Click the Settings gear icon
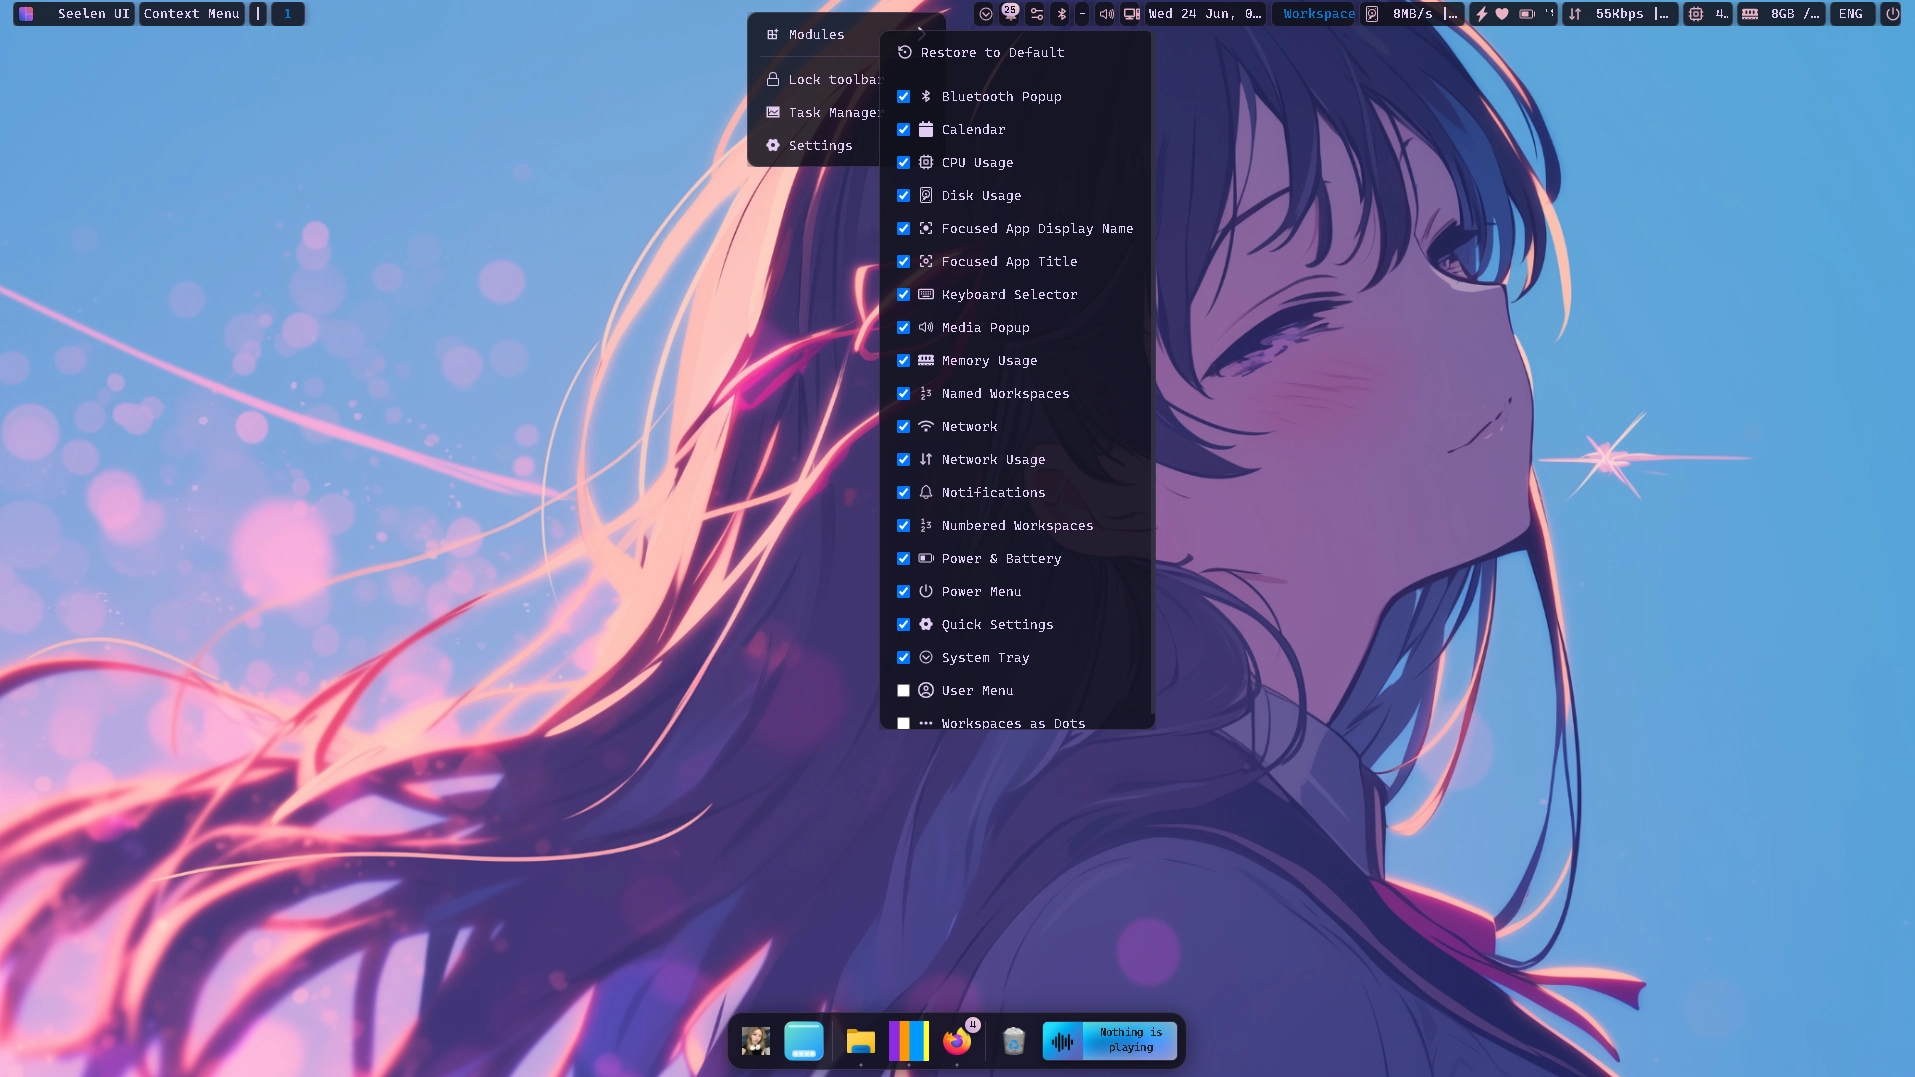1915x1077 pixels. point(773,145)
